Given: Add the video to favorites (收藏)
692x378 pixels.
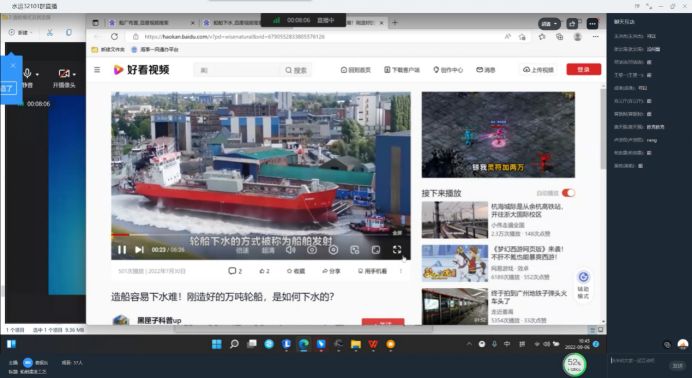Looking at the screenshot, I should click(296, 271).
